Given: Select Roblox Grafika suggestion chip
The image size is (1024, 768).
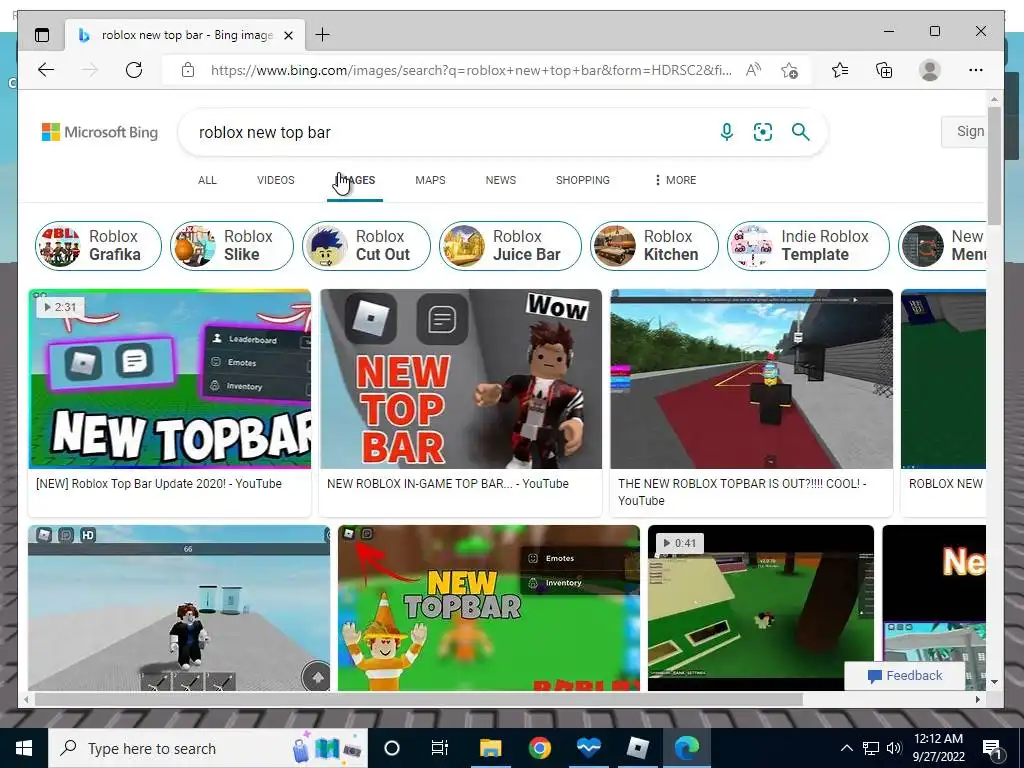Looking at the screenshot, I should click(x=98, y=246).
